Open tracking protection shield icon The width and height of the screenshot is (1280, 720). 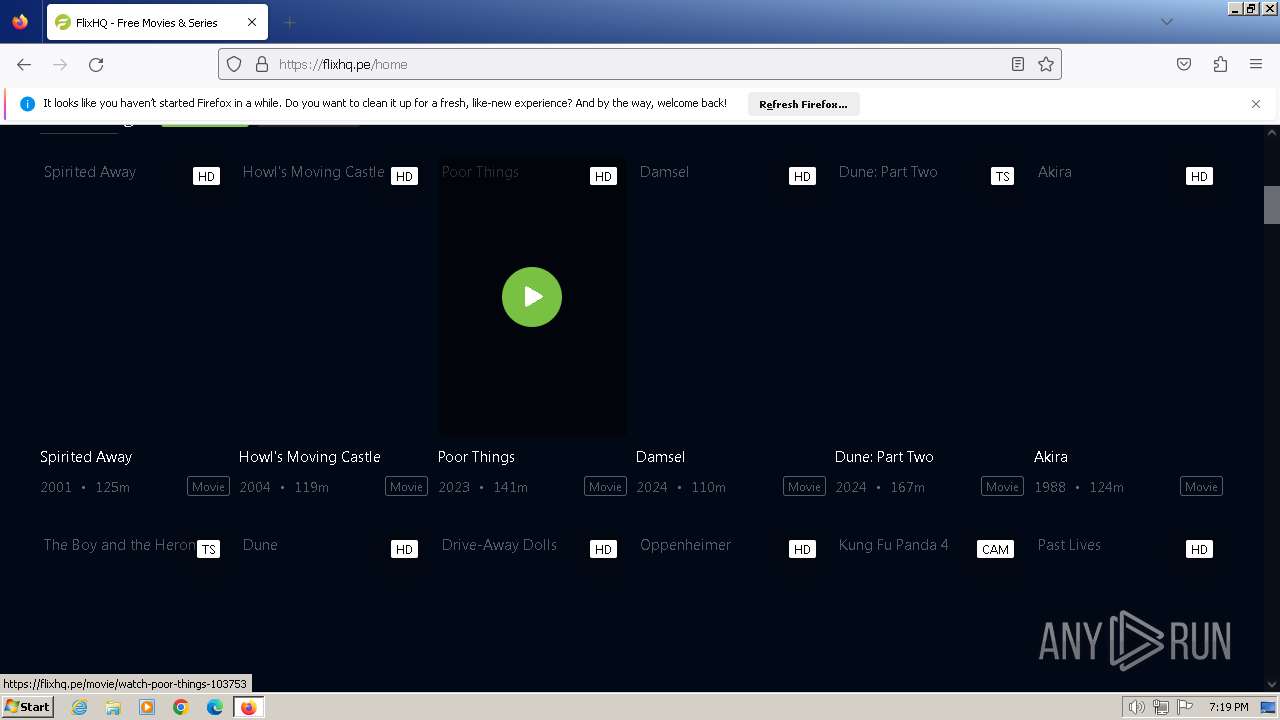coord(234,64)
